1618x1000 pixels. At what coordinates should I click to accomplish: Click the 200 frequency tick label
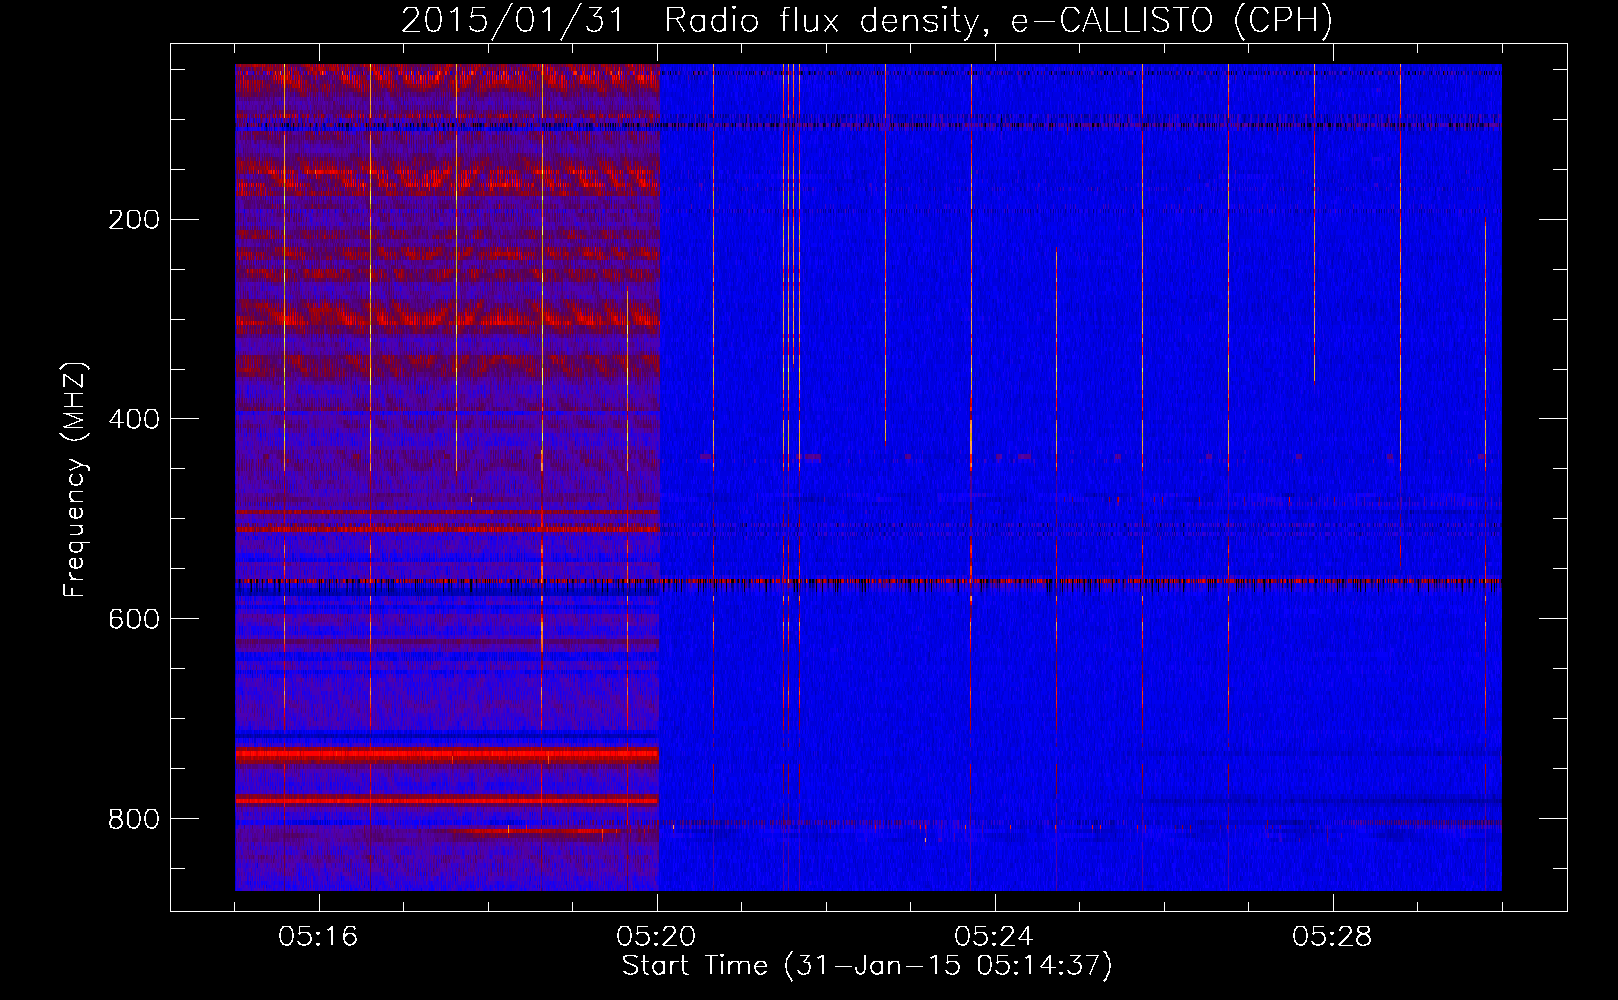134,219
